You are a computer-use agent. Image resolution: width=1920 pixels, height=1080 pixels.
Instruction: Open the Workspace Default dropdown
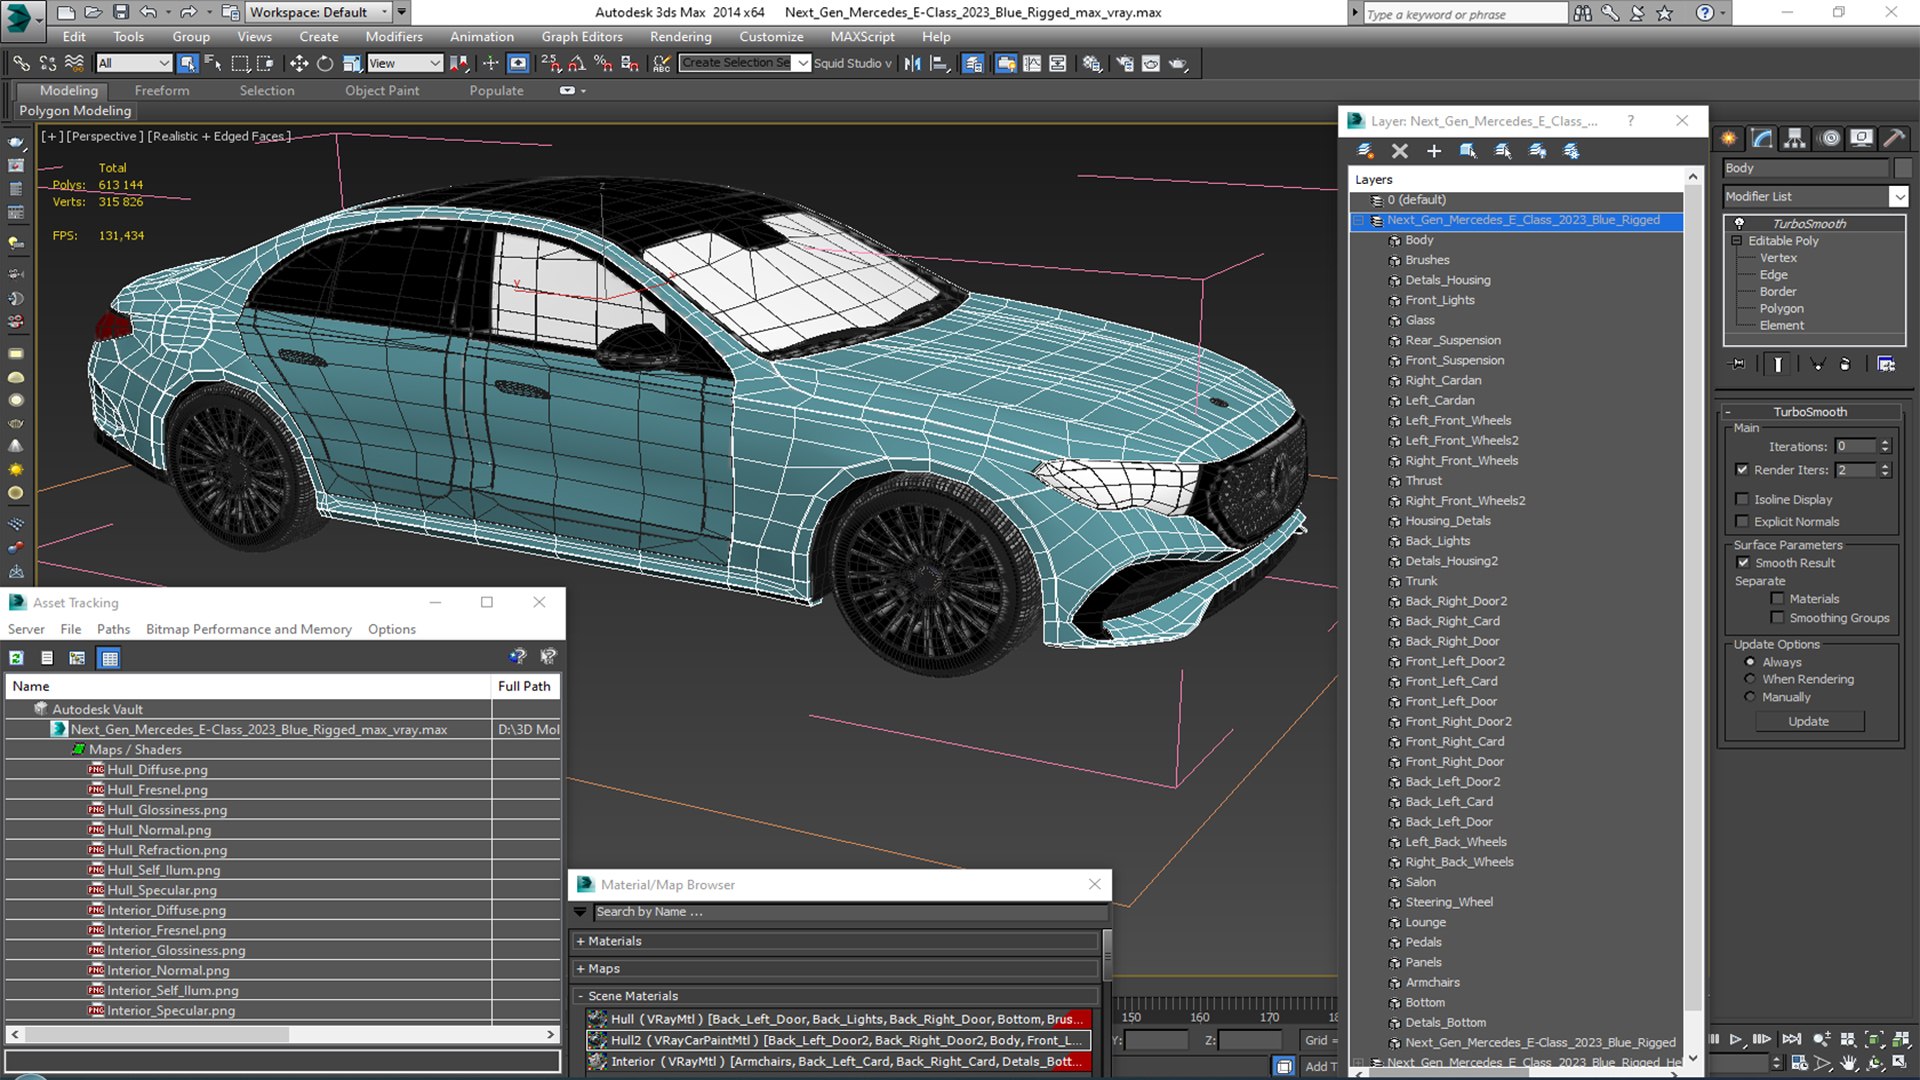click(x=319, y=12)
